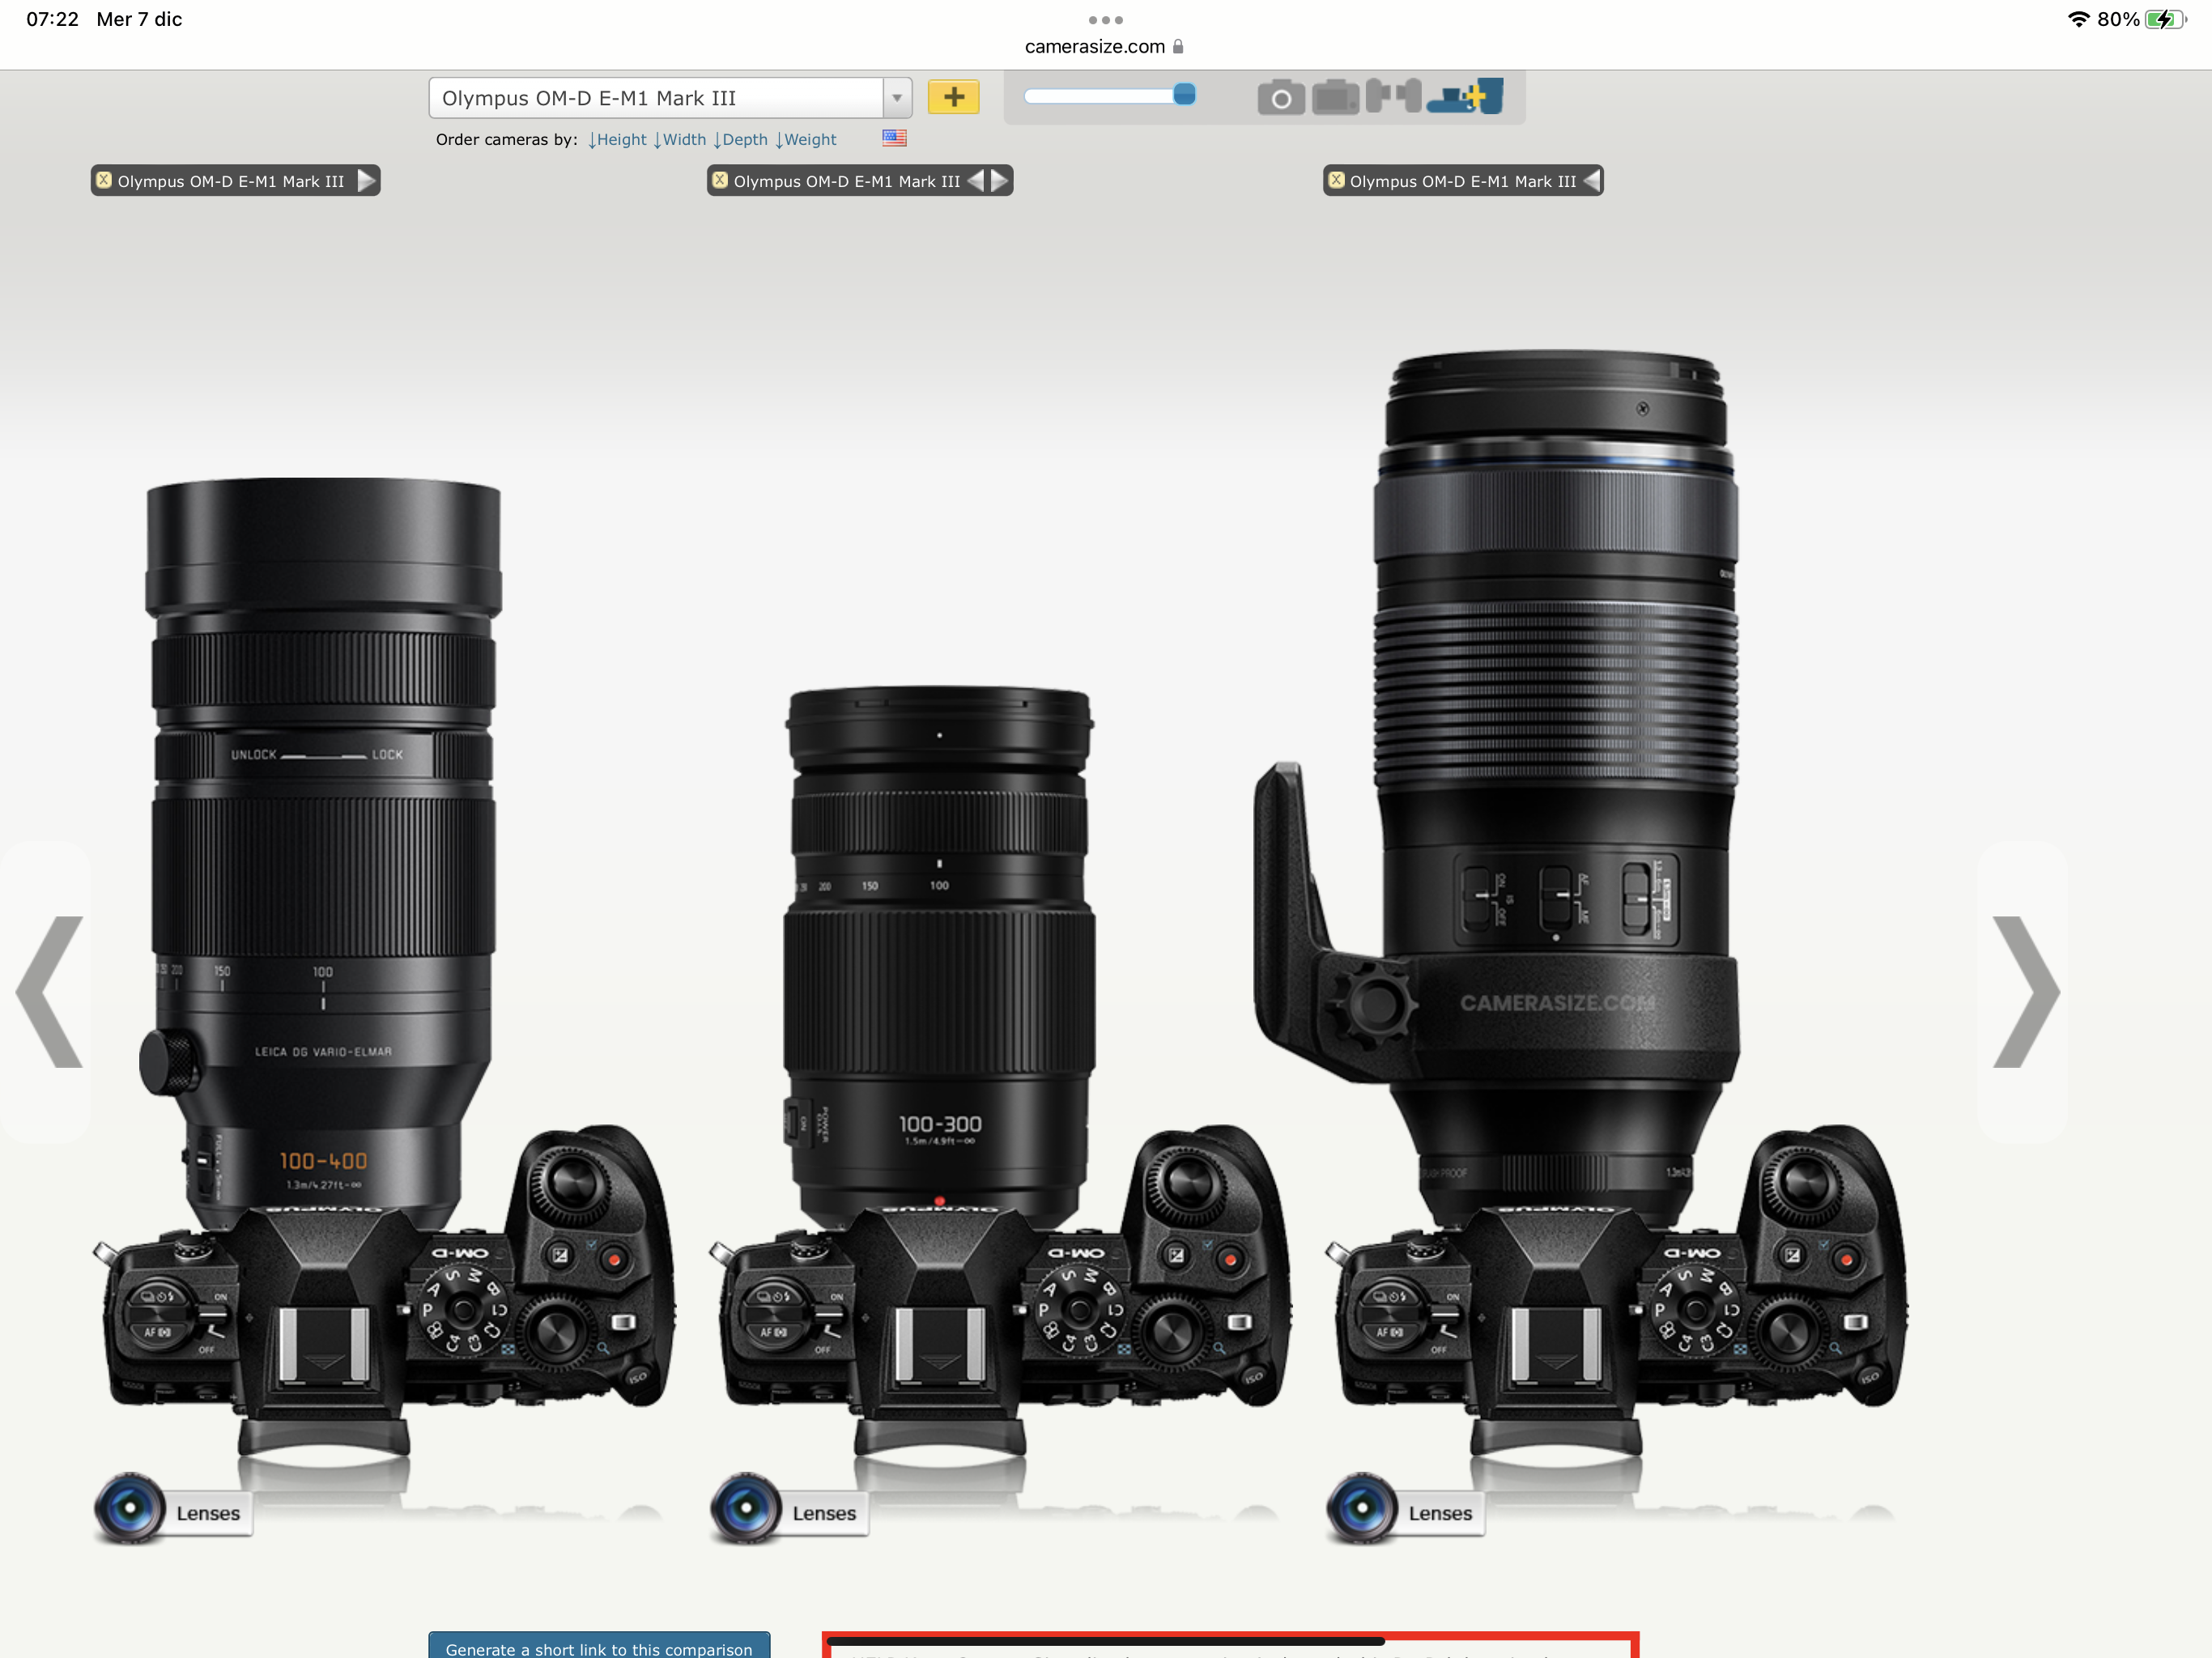Order cameras by Width
Screen dimensions: 2212x1658
click(x=680, y=140)
